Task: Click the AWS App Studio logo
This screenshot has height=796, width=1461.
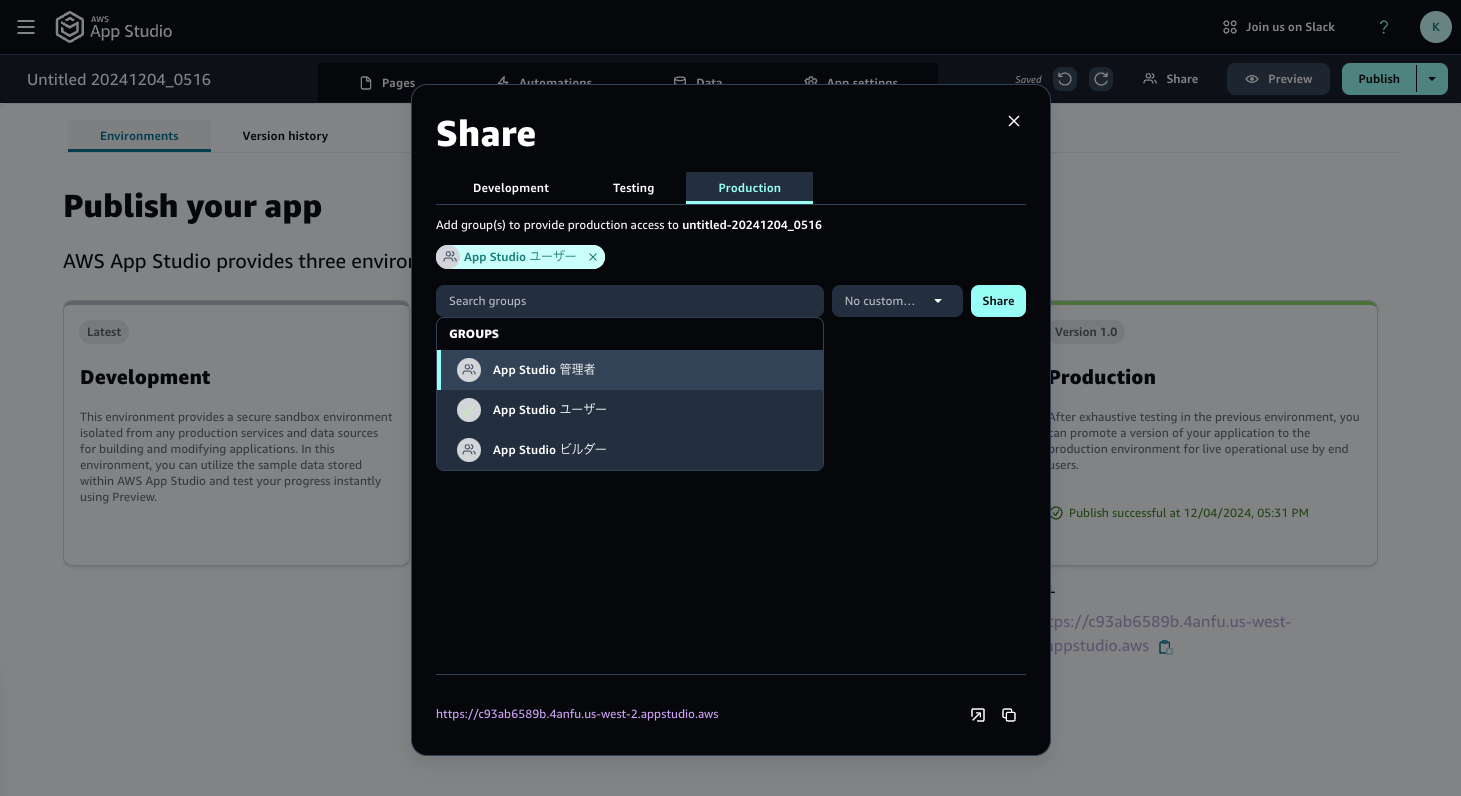Action: click(x=113, y=27)
